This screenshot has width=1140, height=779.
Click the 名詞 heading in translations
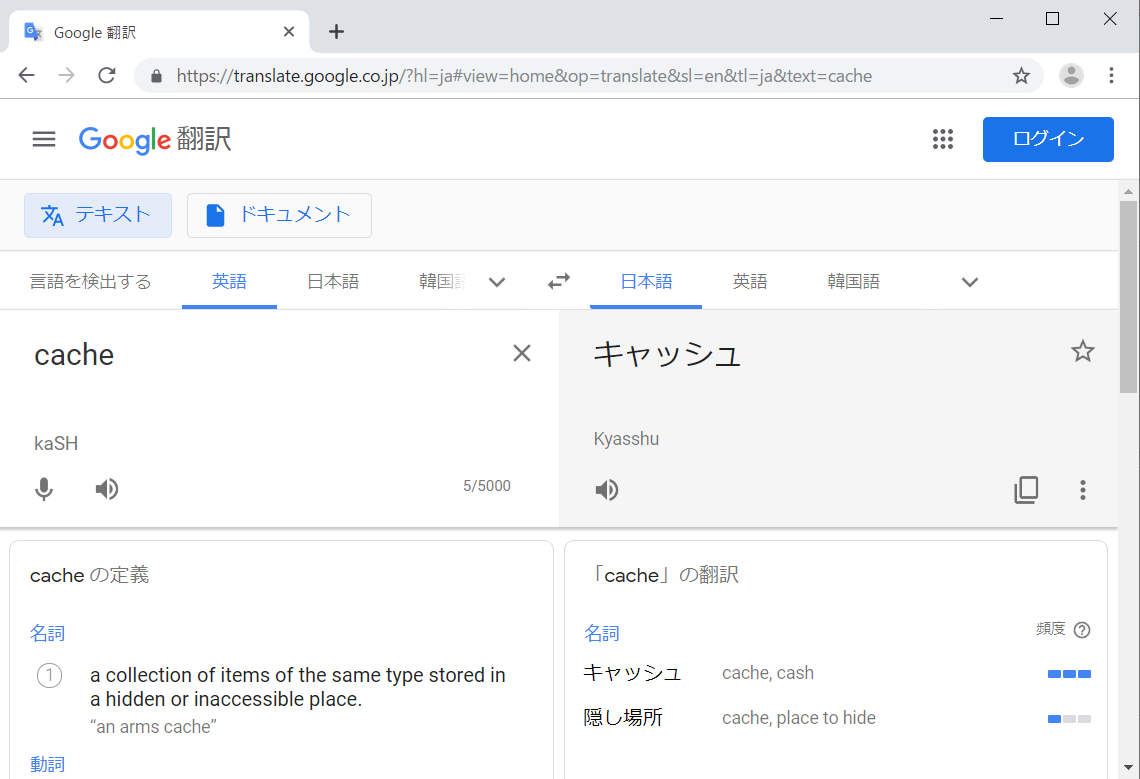click(x=602, y=634)
